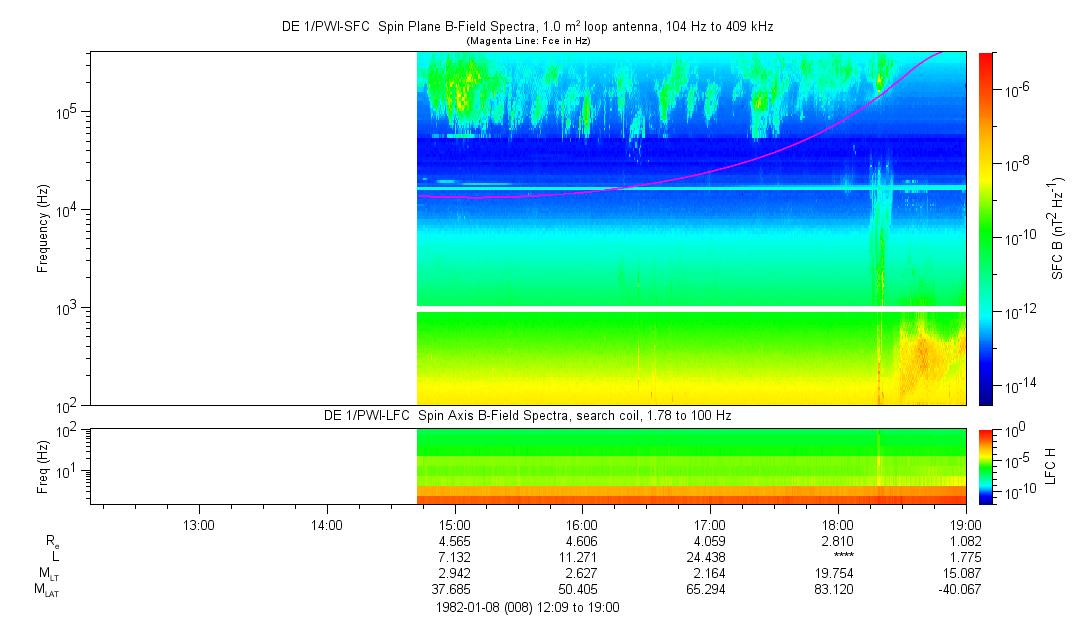This screenshot has height=620, width=1083.
Task: Click the L value 24.438 at 17:00
Action: pyautogui.click(x=709, y=557)
